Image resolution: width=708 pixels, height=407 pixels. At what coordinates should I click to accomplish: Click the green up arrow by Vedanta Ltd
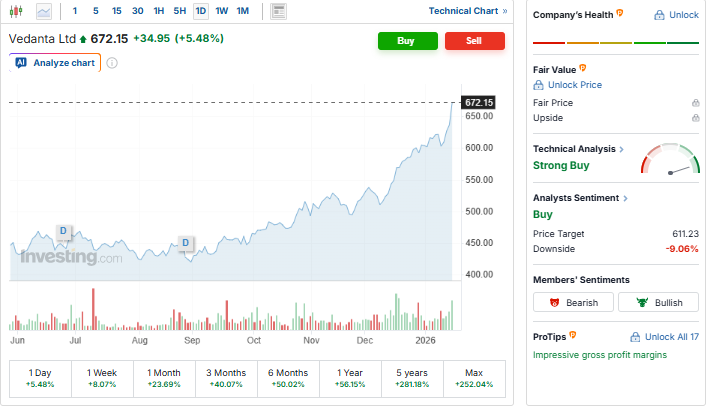[x=83, y=39]
